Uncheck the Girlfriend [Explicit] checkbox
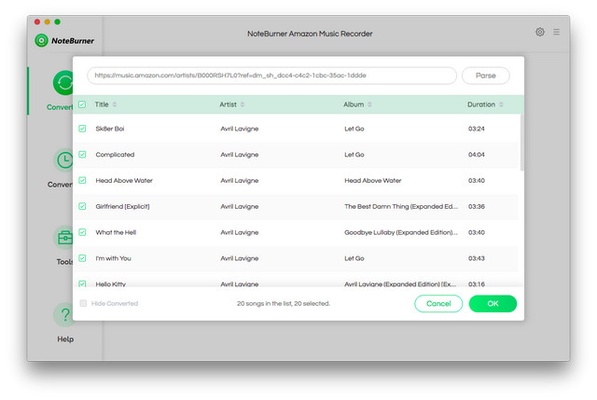 (82, 206)
